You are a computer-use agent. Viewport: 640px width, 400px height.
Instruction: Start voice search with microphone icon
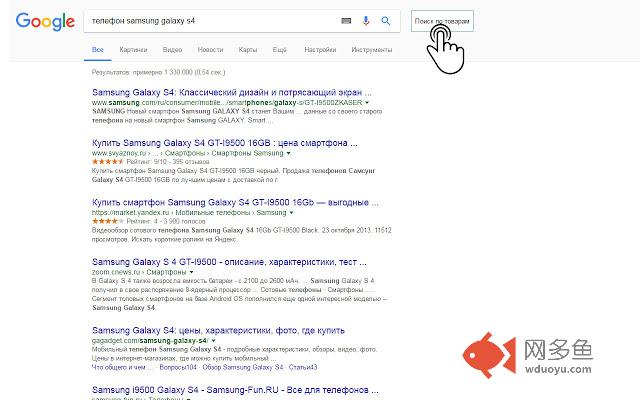point(366,21)
